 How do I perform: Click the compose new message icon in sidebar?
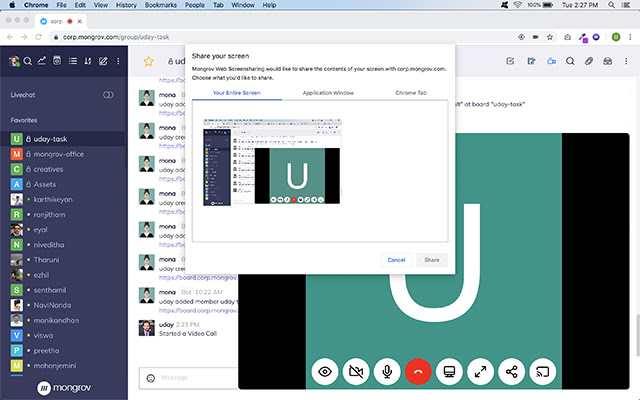click(x=103, y=61)
